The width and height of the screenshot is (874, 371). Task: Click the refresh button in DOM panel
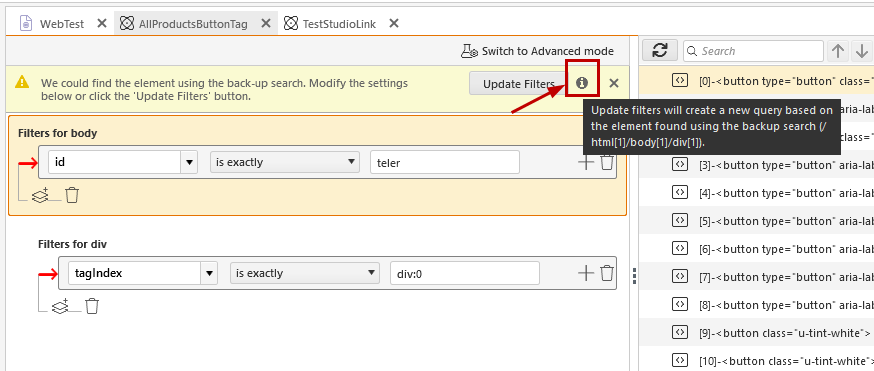(660, 51)
